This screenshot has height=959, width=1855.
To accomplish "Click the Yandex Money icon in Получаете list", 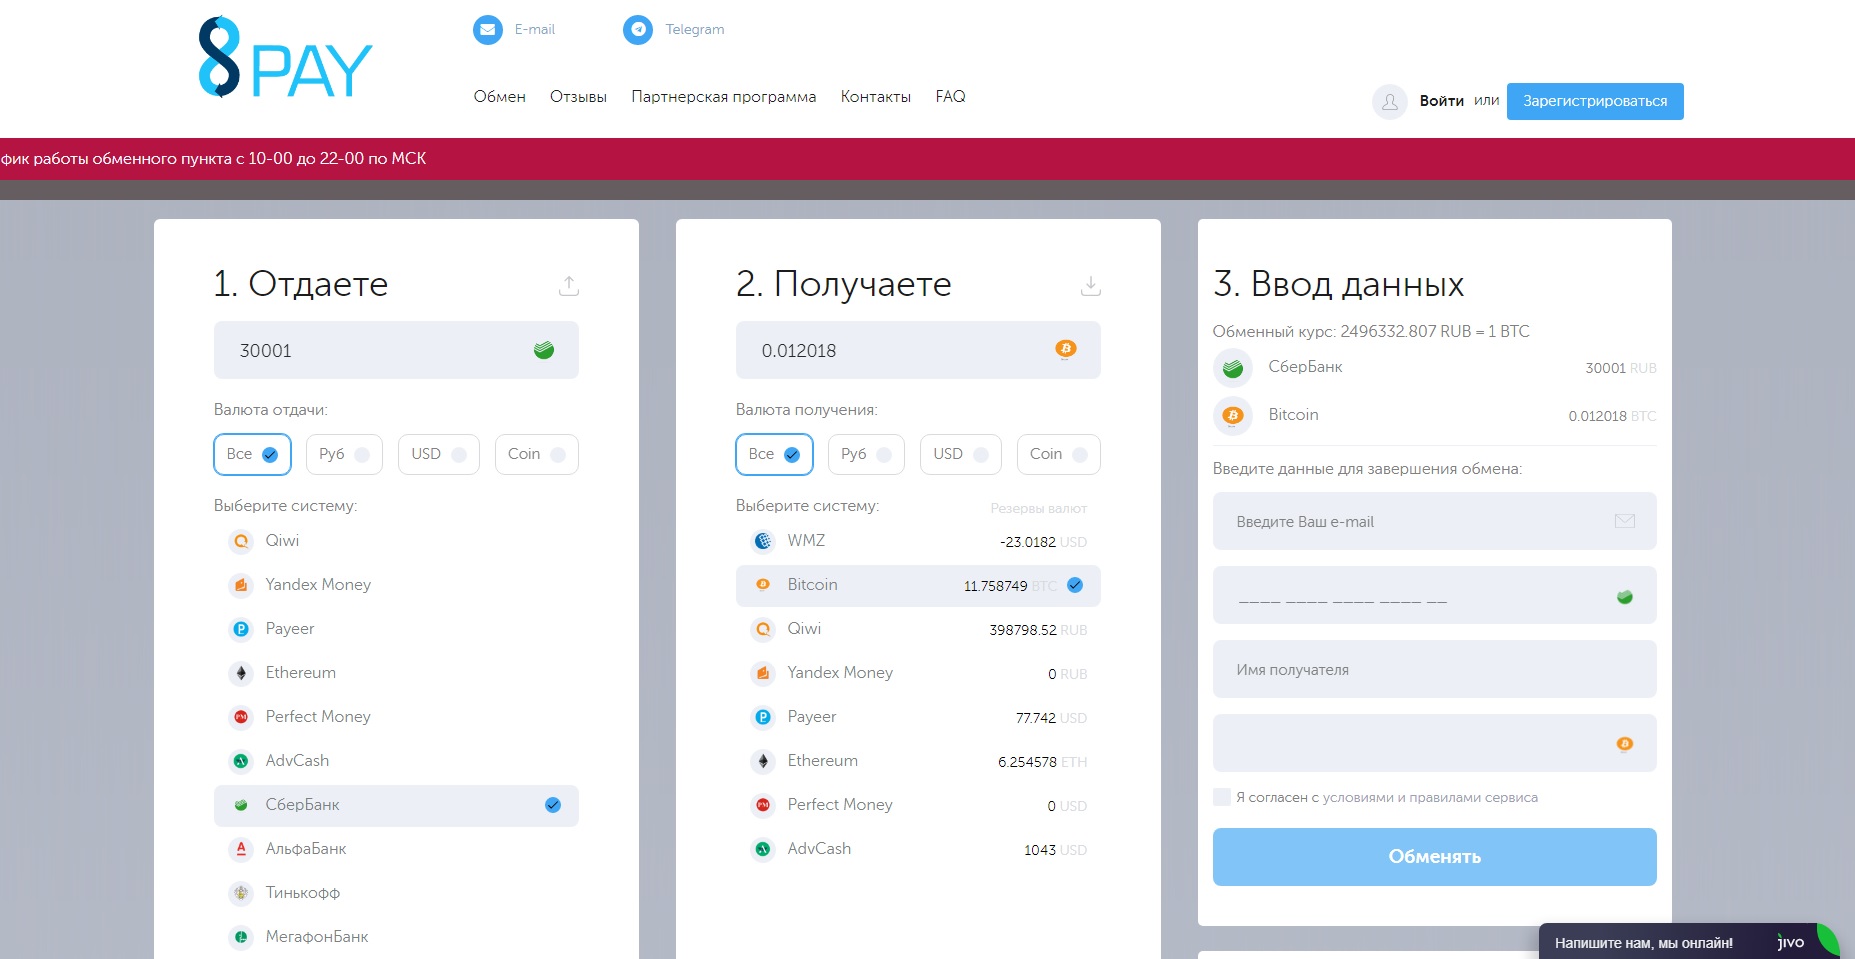I will tap(763, 673).
